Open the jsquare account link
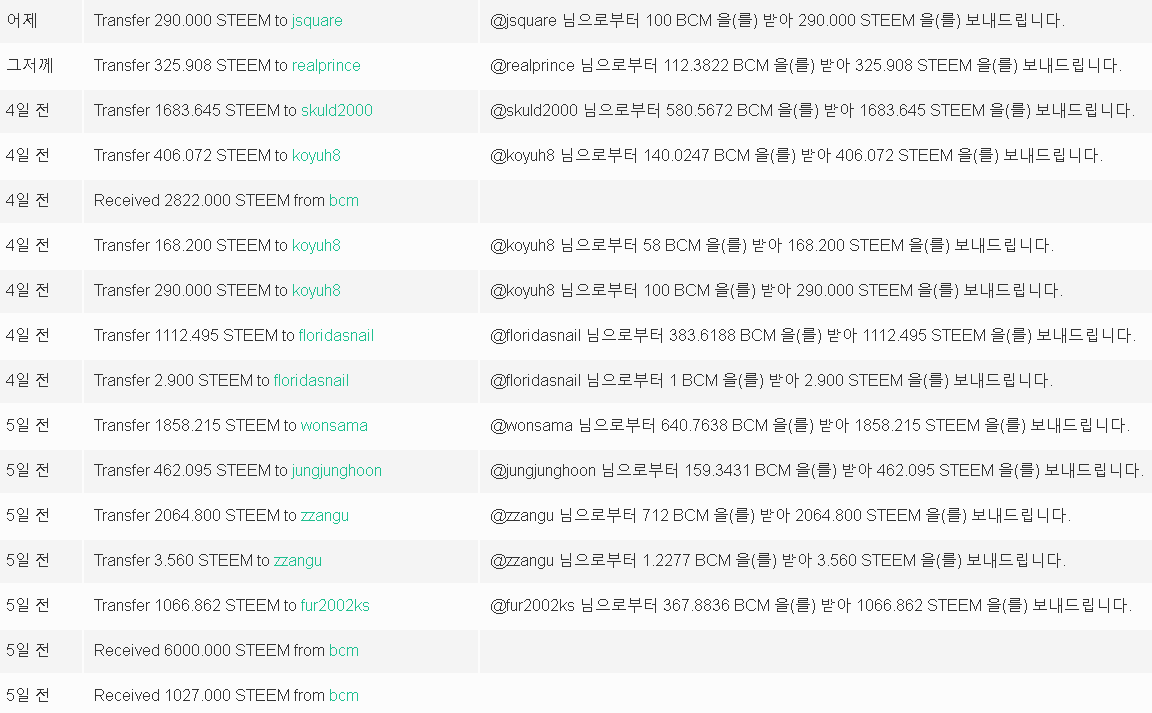This screenshot has width=1152, height=713. point(317,21)
